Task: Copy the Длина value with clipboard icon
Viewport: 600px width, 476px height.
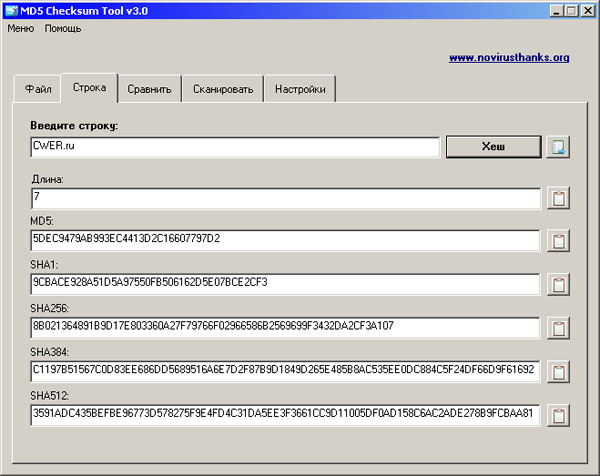Action: tap(558, 198)
